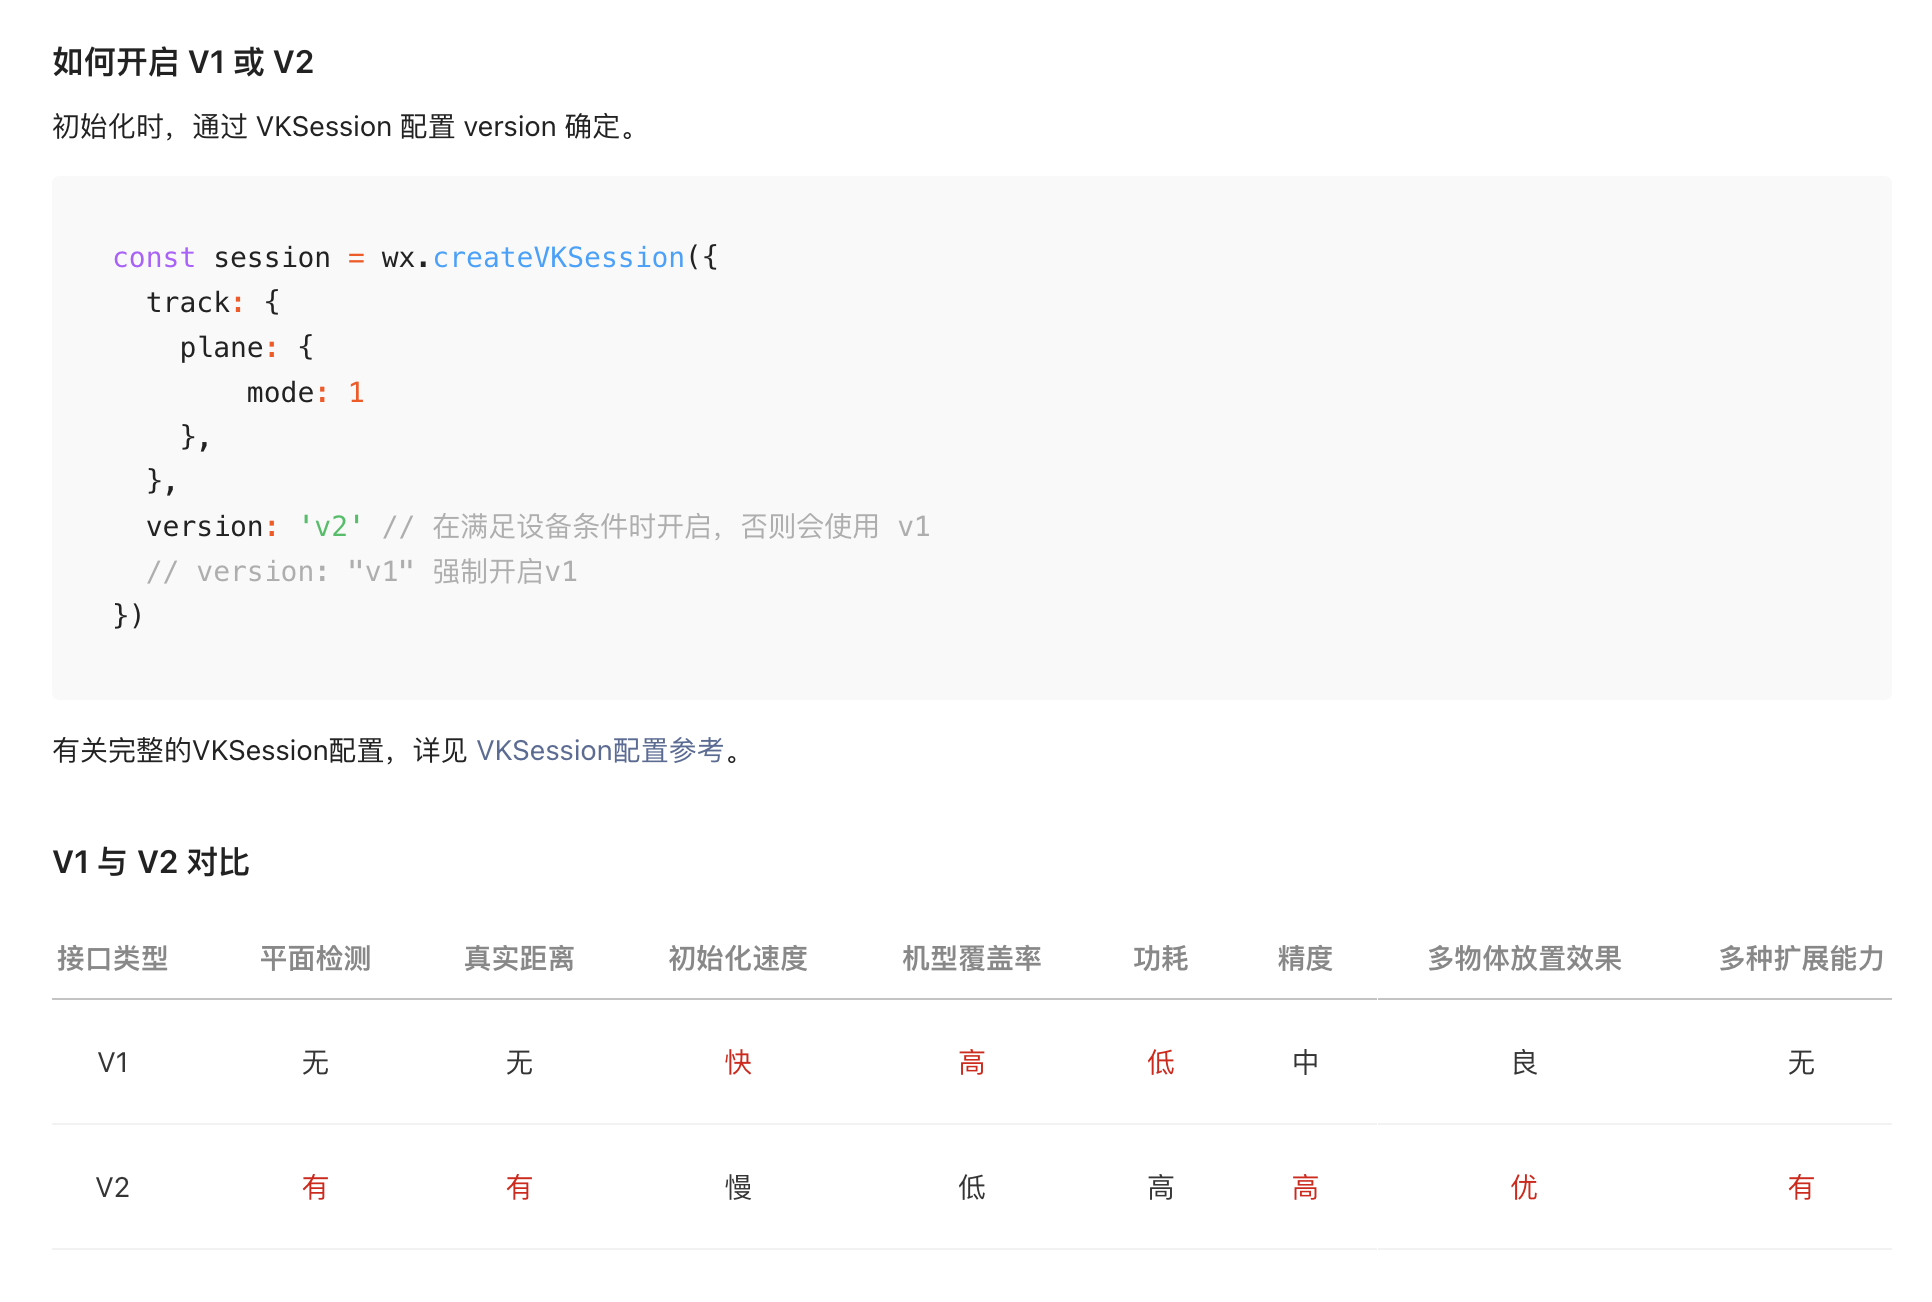Click the 多物体放置效果 column header
1932x1302 pixels.
click(1524, 958)
